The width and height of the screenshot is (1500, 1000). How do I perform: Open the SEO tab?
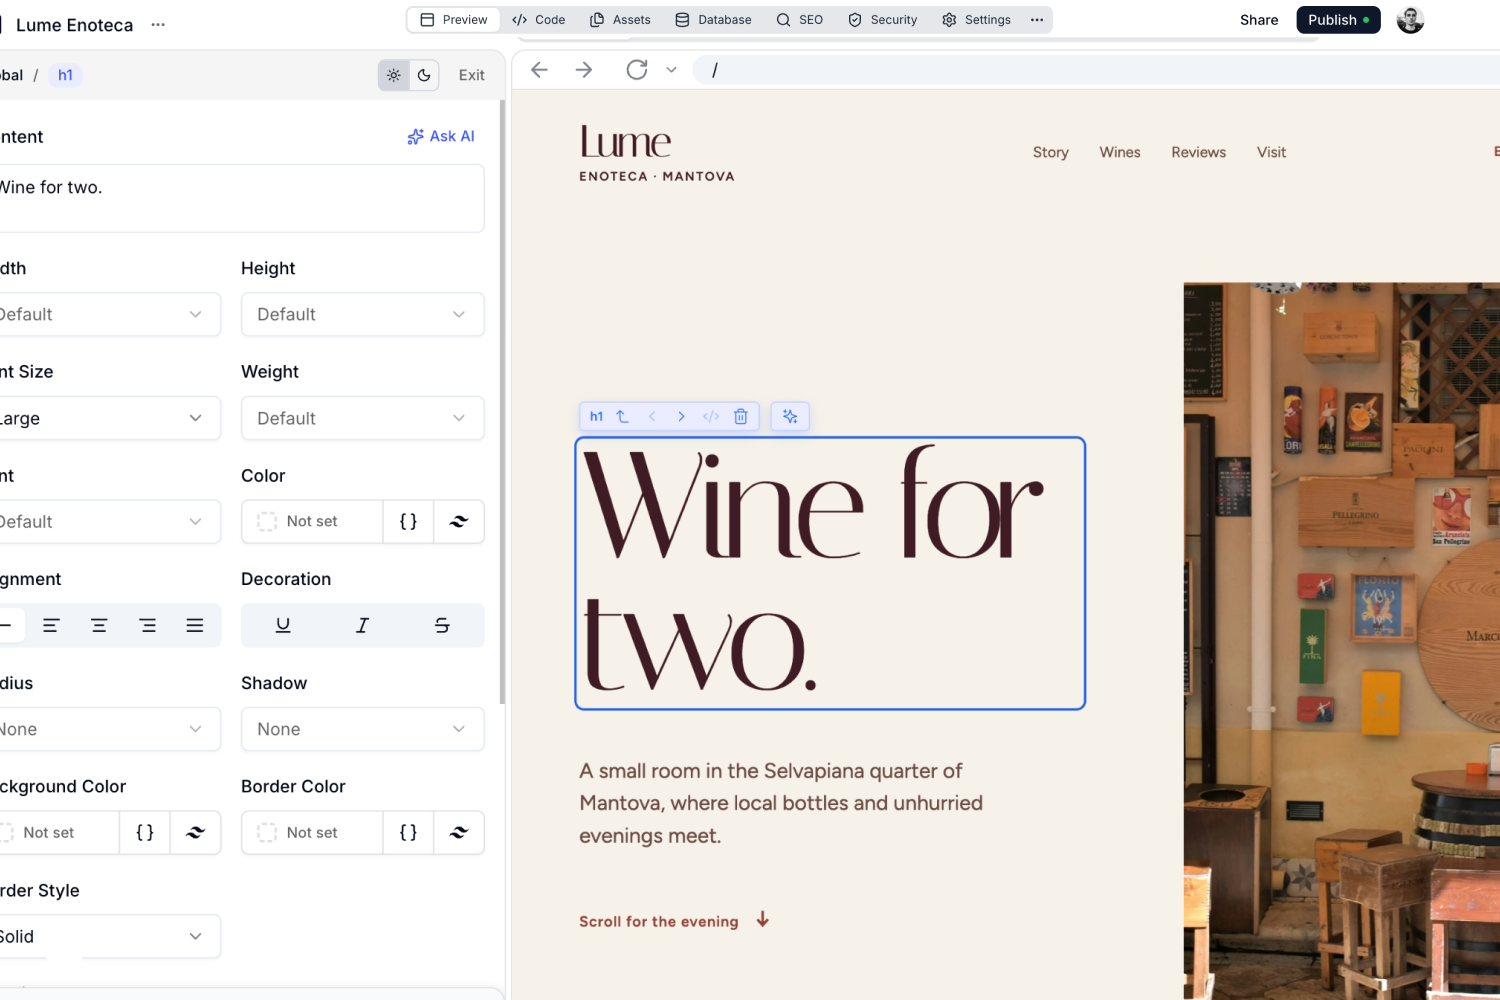pos(800,20)
